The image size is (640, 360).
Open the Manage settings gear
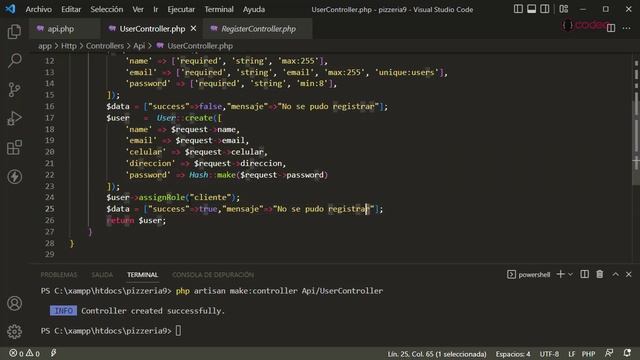pos(14,331)
